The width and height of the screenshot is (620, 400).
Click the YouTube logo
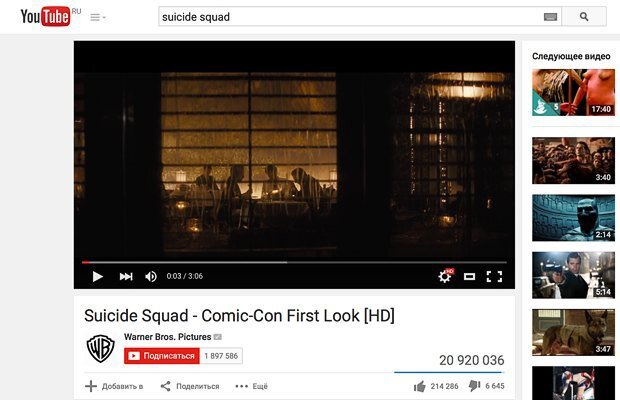tap(45, 16)
